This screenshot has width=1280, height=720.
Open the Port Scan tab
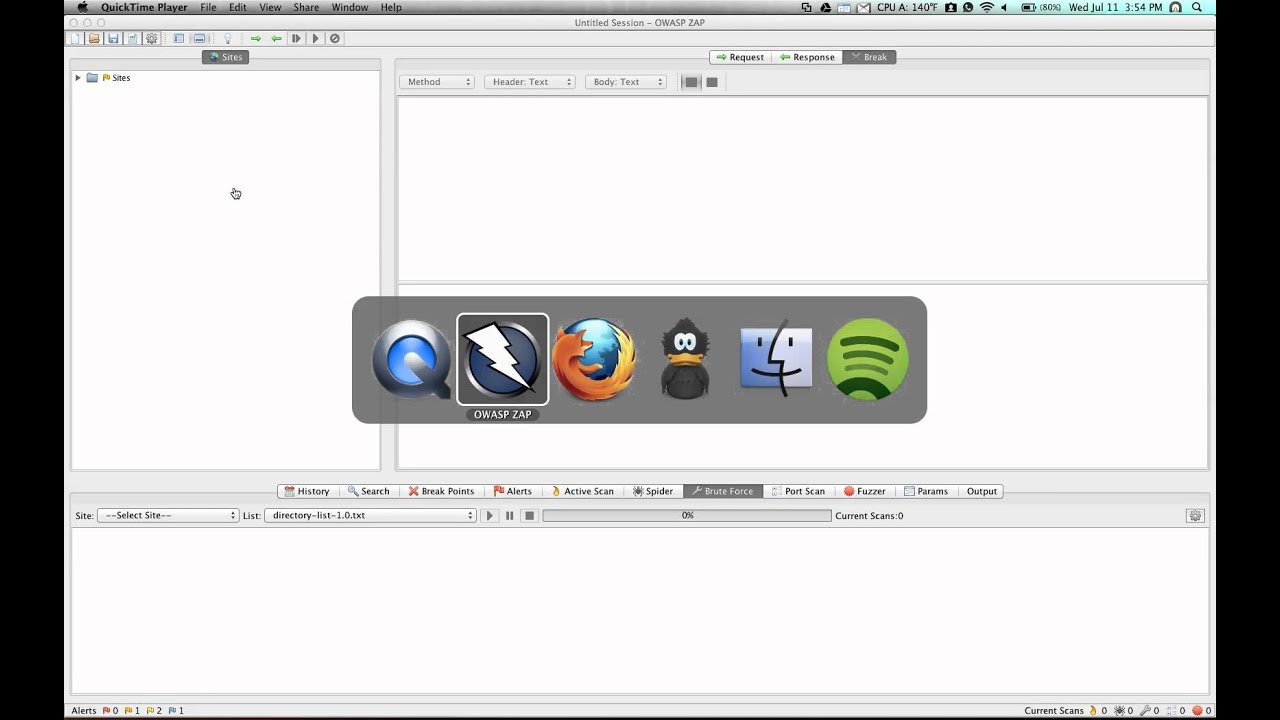[798, 491]
